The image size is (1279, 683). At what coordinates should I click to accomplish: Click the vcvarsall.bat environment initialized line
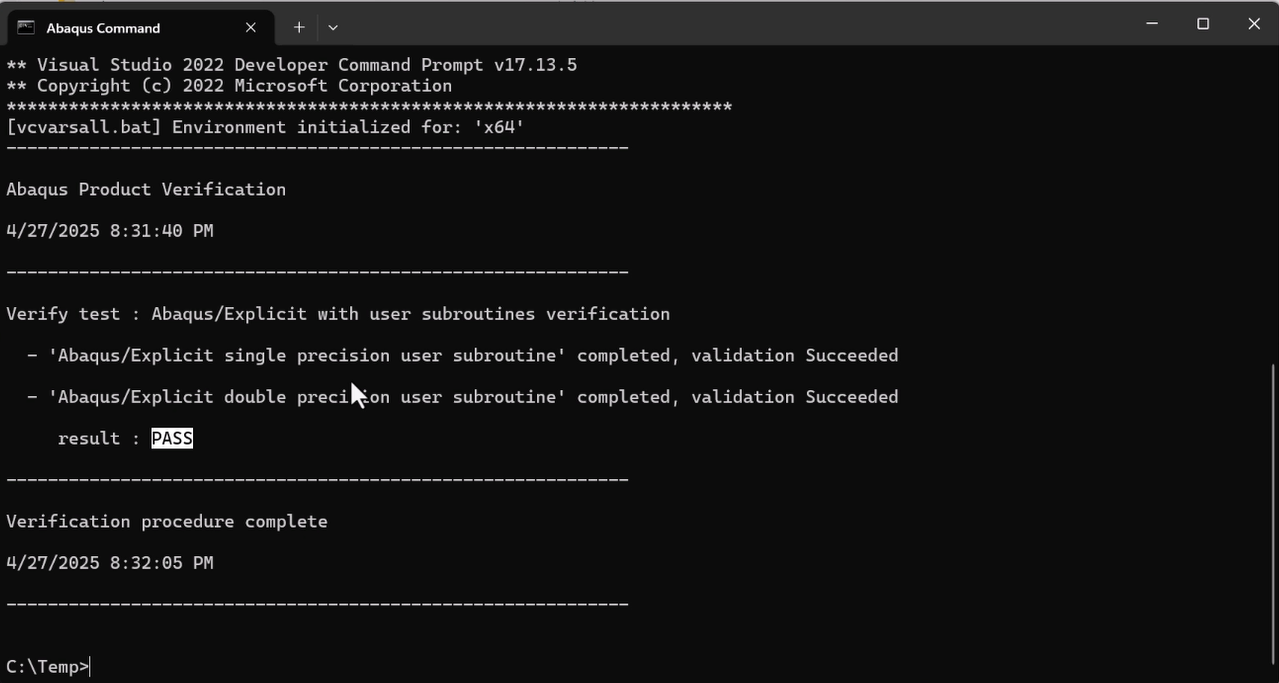tap(265, 127)
